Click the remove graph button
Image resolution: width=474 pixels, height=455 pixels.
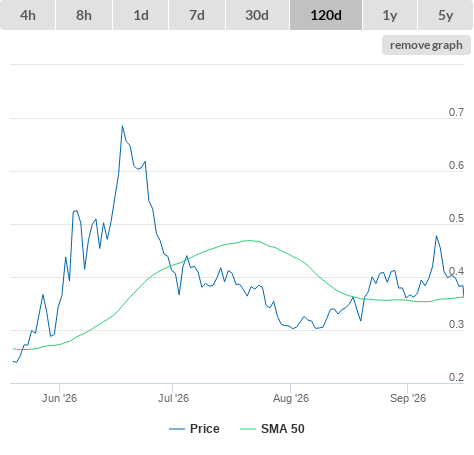click(x=426, y=45)
